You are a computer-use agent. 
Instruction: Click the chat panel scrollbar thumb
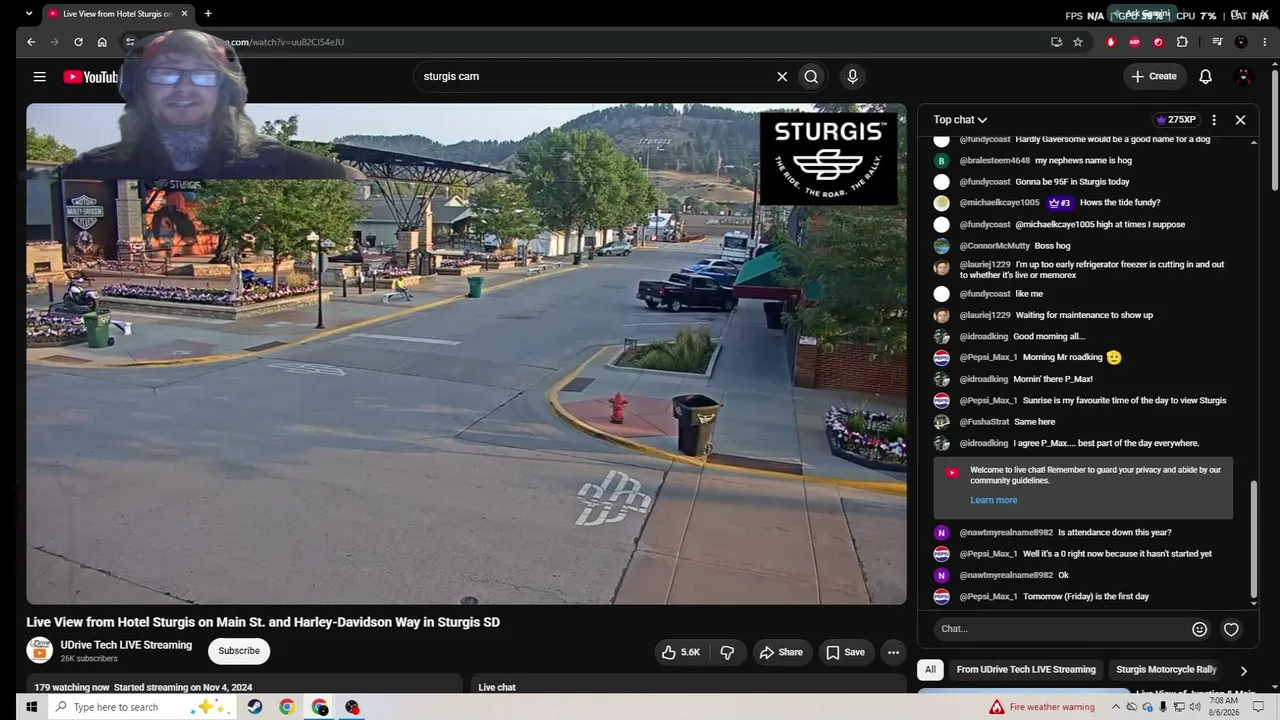click(1254, 538)
